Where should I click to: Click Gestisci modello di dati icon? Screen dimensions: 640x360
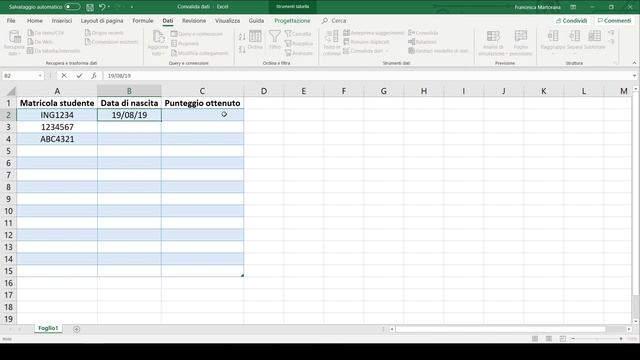point(411,51)
